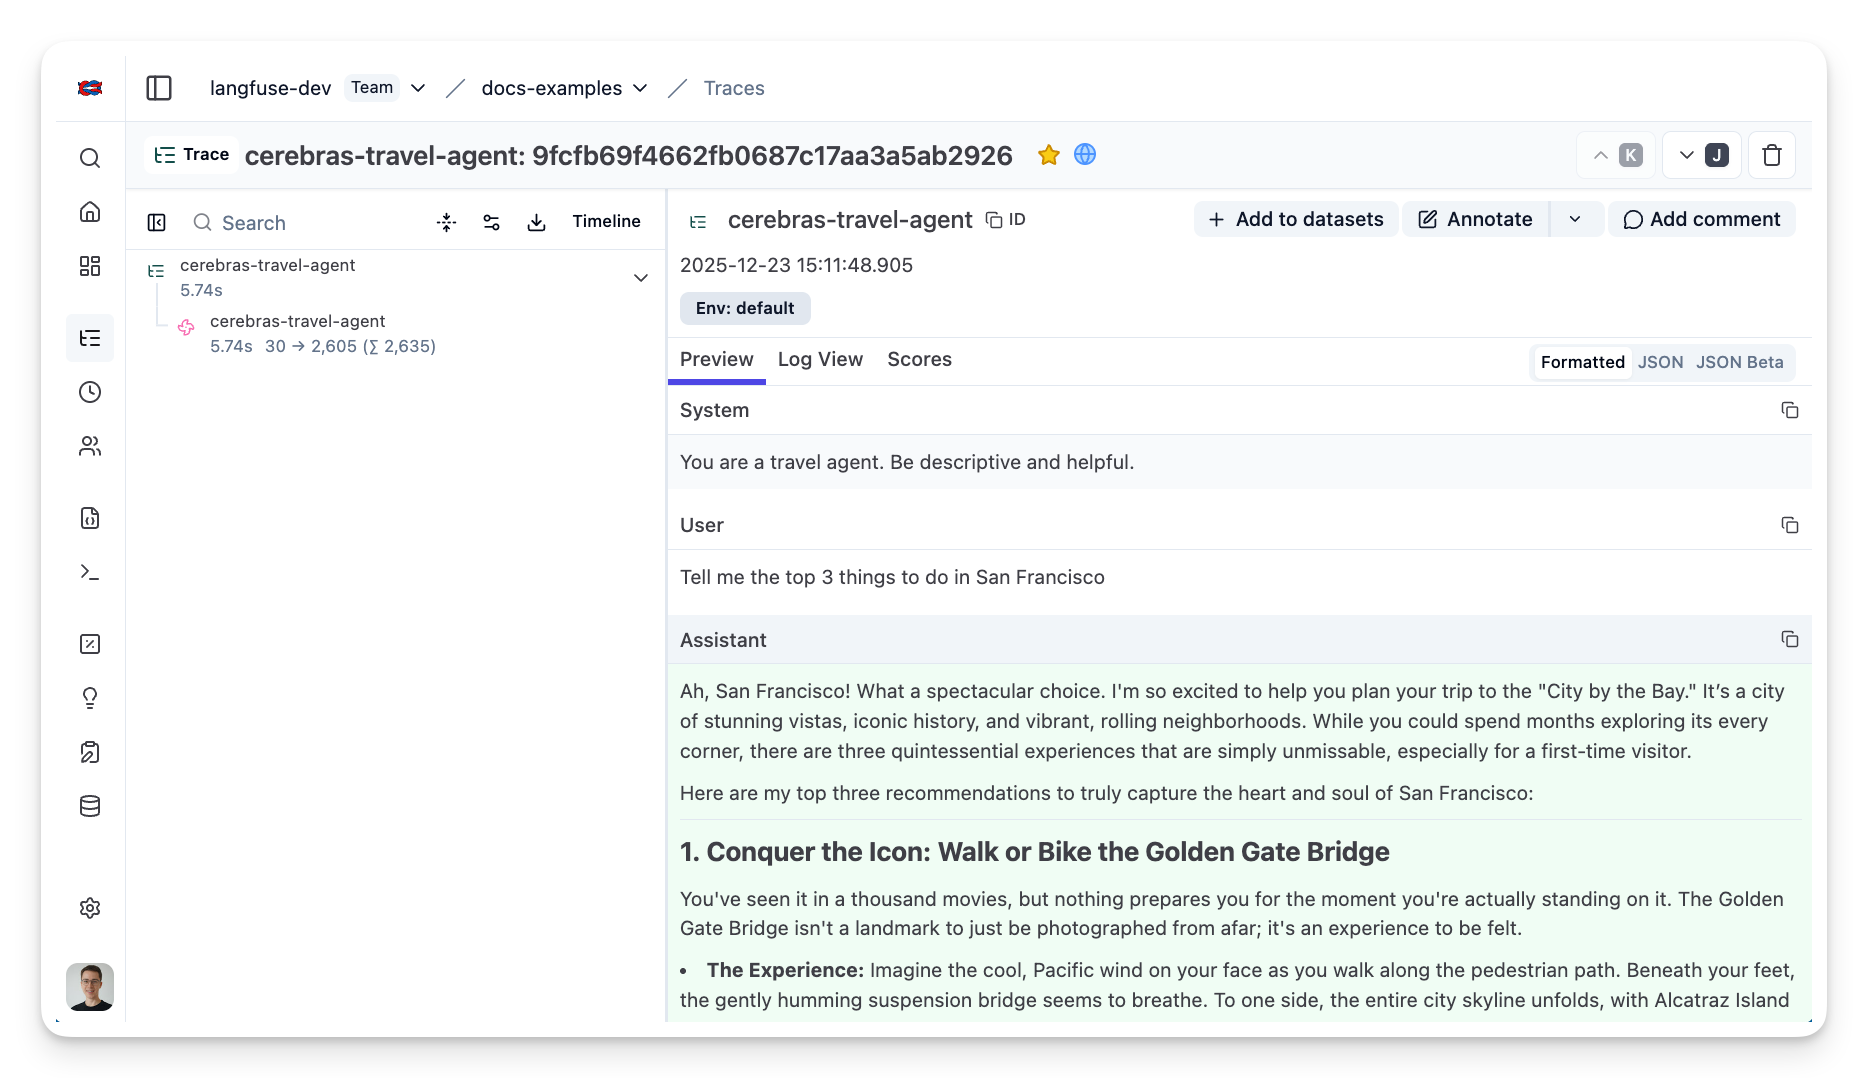Collapse the cerebras-travel-agent tree node
The image size is (1868, 1078).
[x=641, y=278]
